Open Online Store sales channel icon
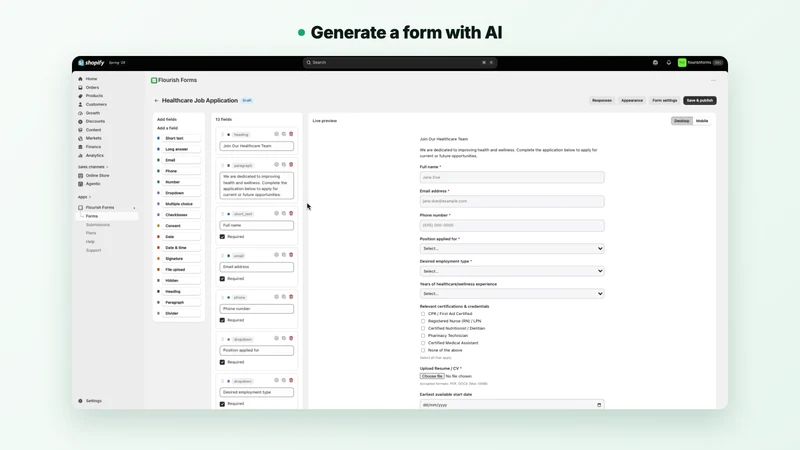 [x=80, y=176]
